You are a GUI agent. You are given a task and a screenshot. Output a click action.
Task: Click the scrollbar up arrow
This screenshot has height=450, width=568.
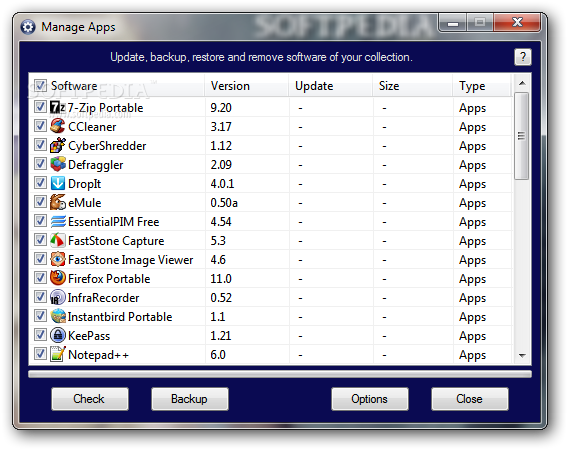pyautogui.click(x=522, y=83)
